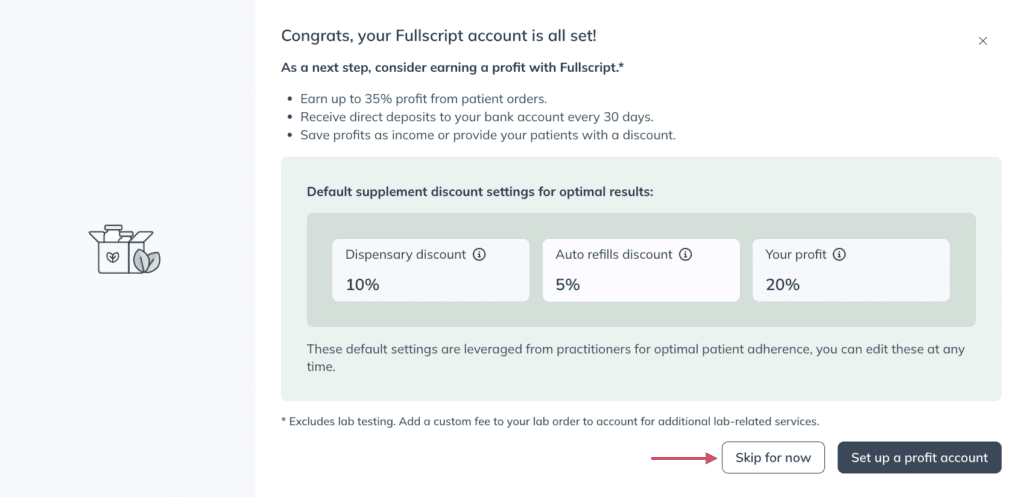Viewport: 1024px width, 497px height.
Task: Open the Dispensary discount info icon
Action: [479, 255]
